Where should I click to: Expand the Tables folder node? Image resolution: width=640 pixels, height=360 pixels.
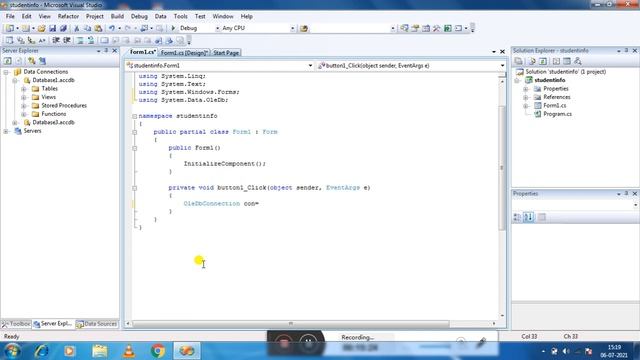24,89
